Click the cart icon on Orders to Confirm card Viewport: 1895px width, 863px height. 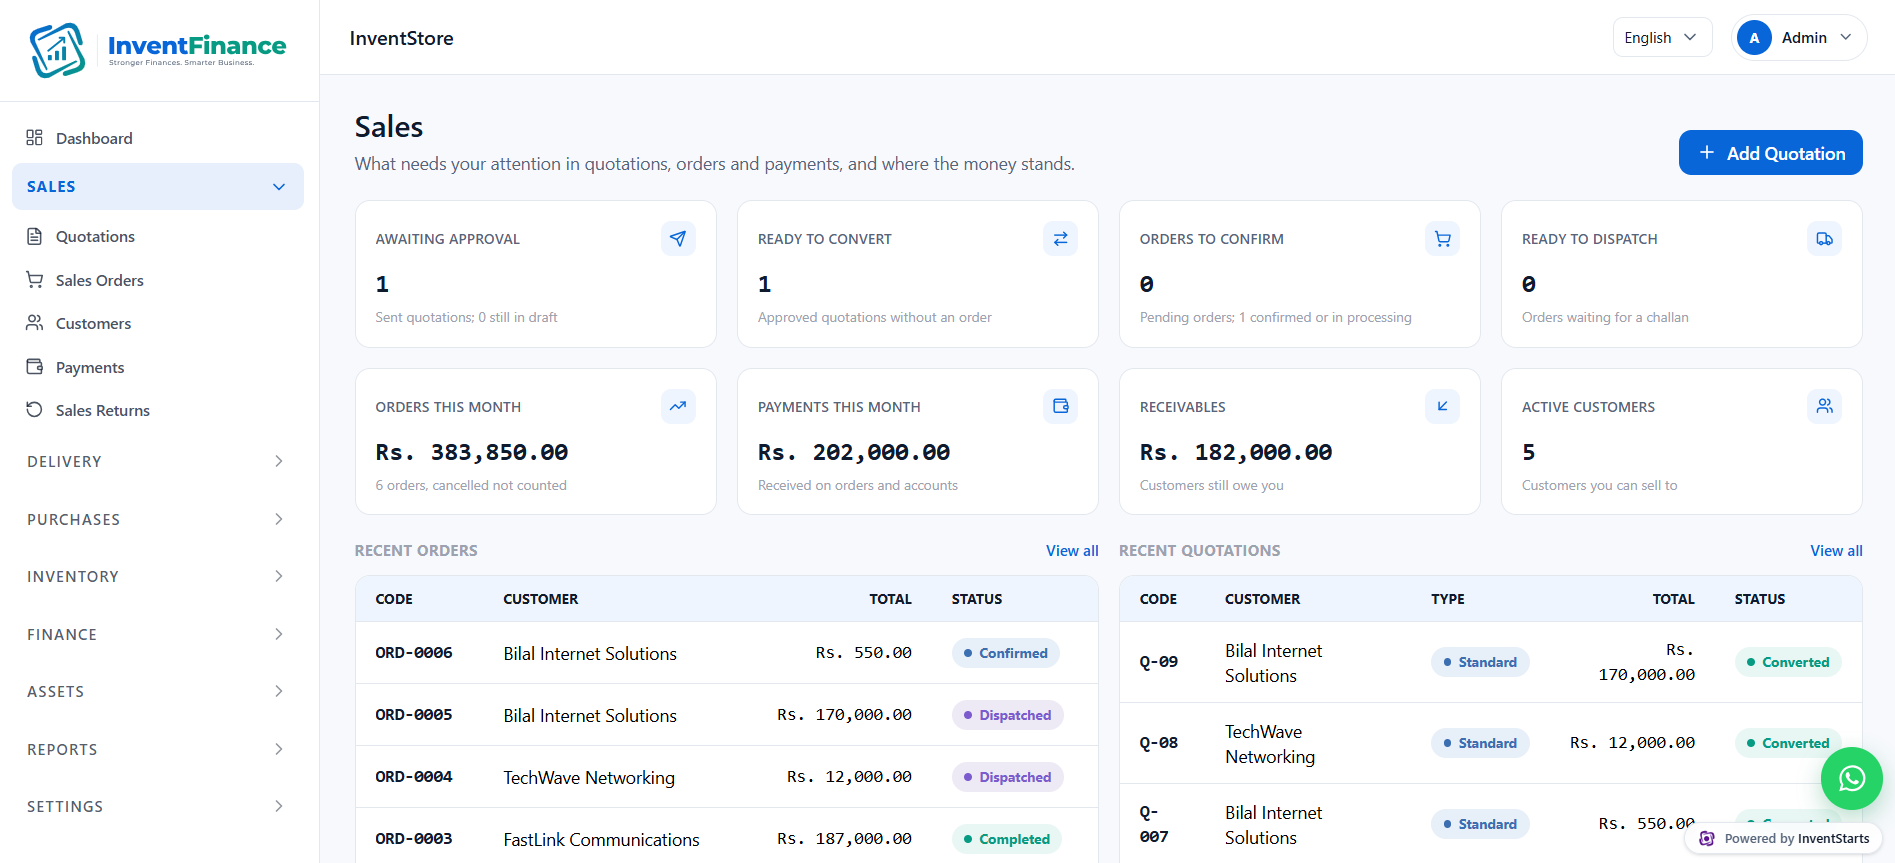coord(1442,239)
